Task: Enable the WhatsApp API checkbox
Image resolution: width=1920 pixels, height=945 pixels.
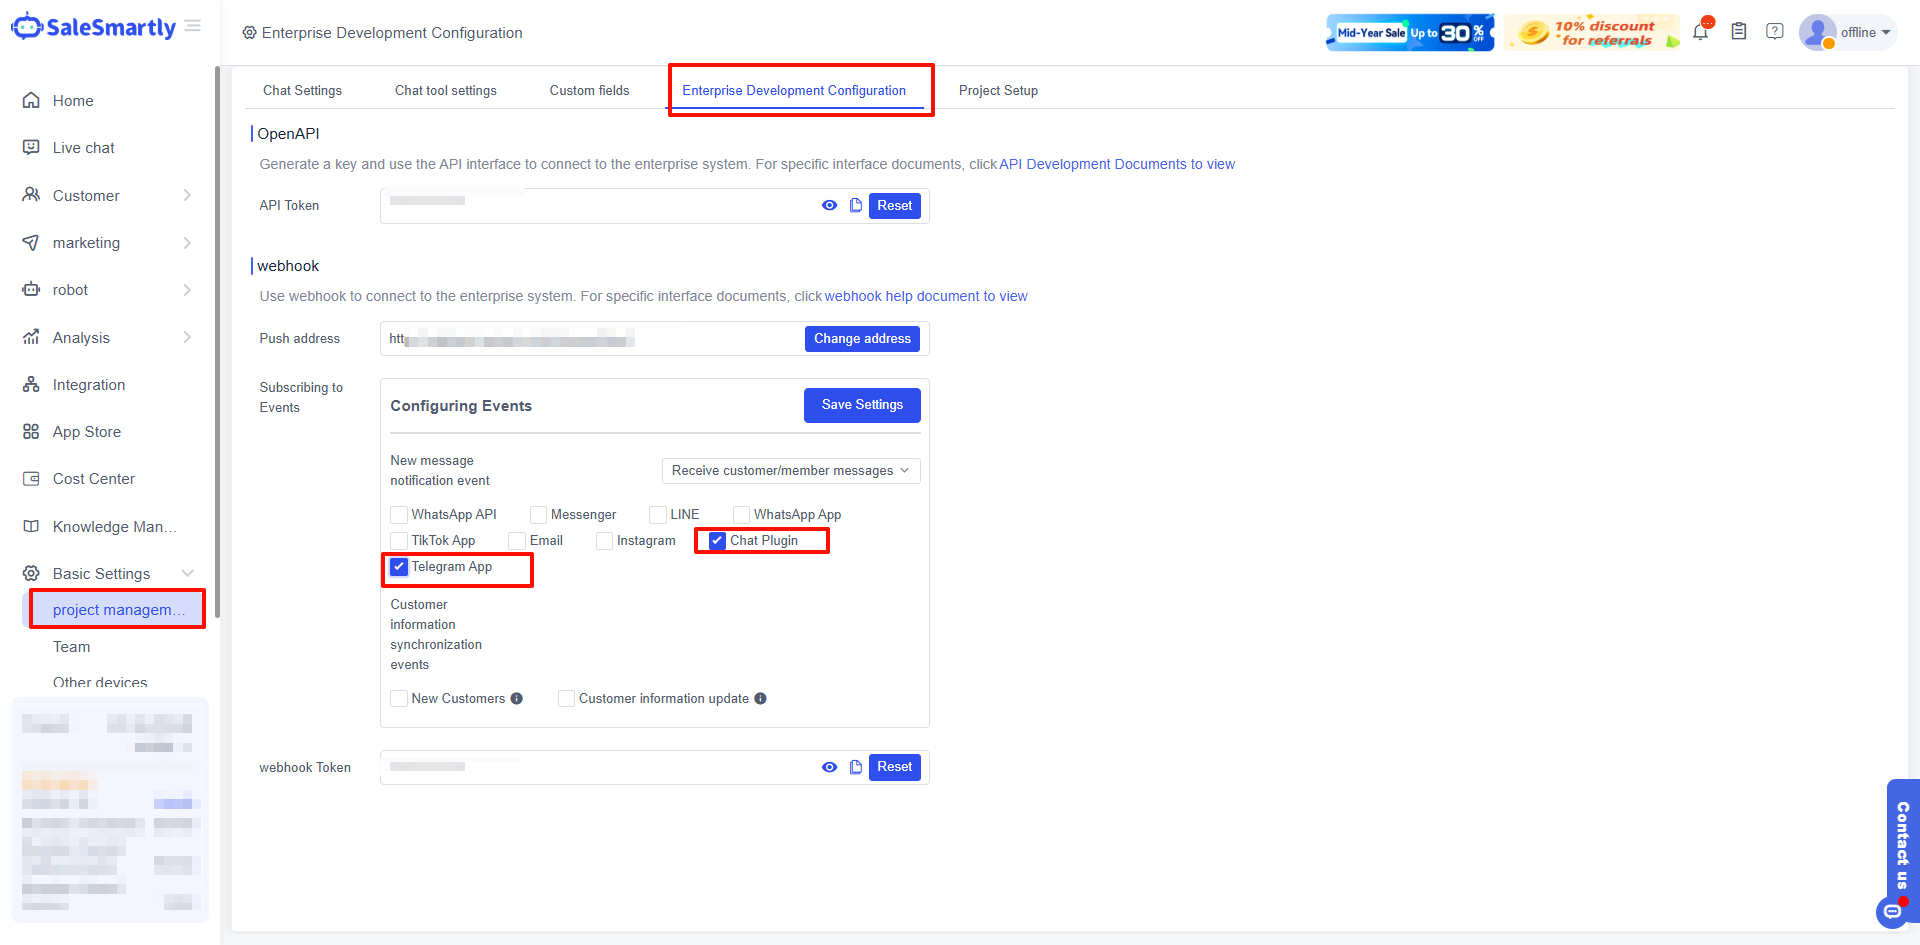Action: (x=399, y=515)
